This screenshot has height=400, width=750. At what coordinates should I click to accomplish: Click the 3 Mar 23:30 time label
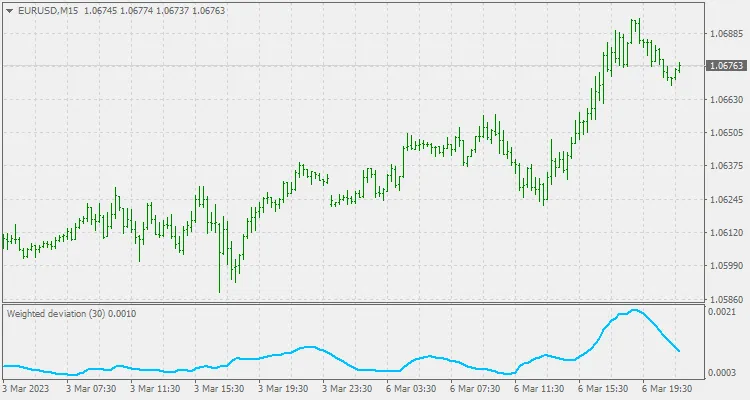[x=349, y=388]
